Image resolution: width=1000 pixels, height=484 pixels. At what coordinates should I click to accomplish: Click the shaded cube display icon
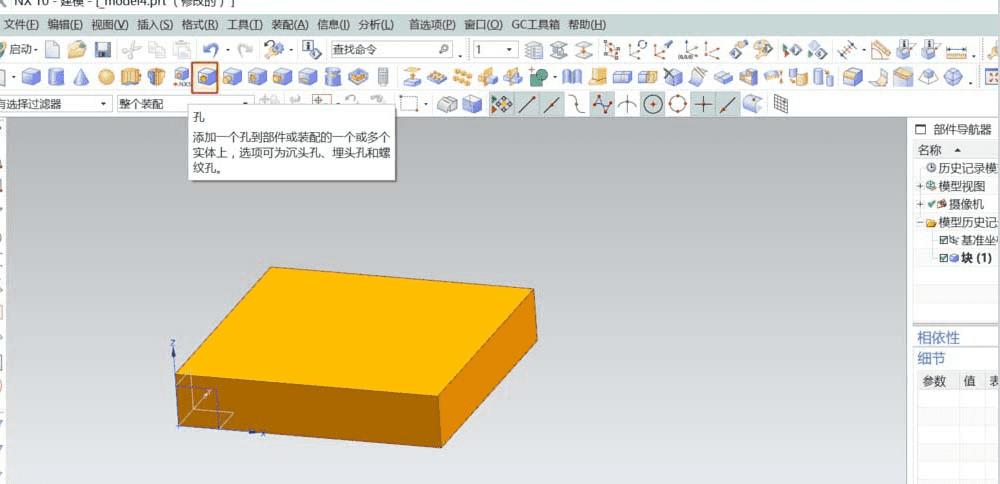click(472, 104)
